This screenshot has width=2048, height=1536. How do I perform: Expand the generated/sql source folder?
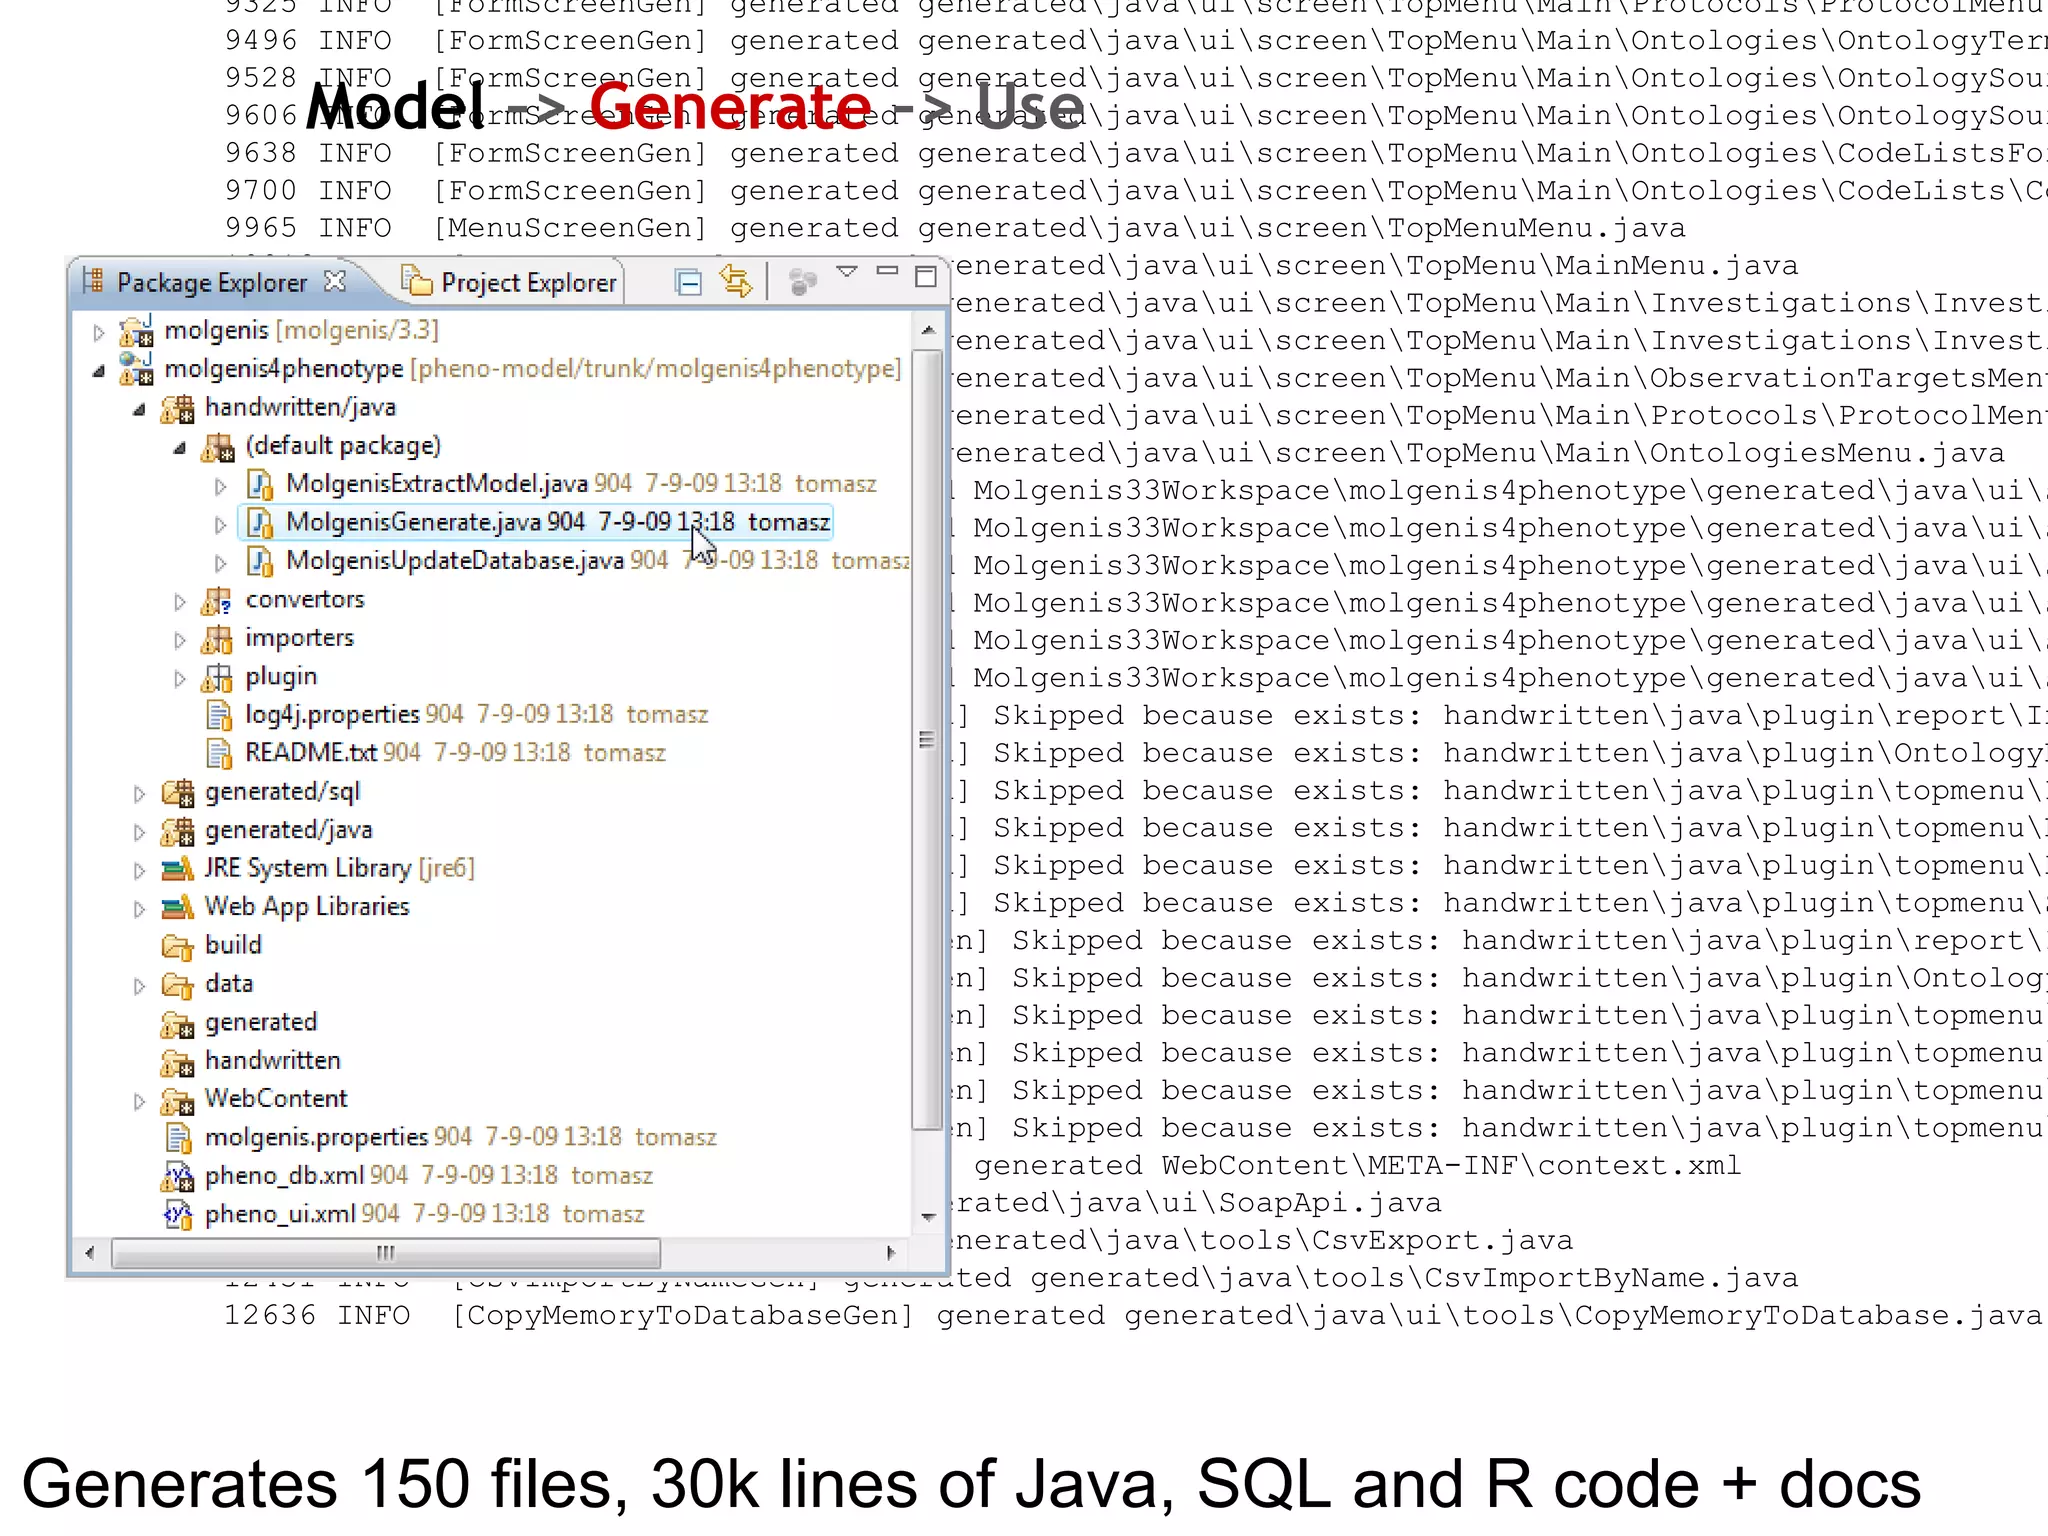(x=139, y=794)
